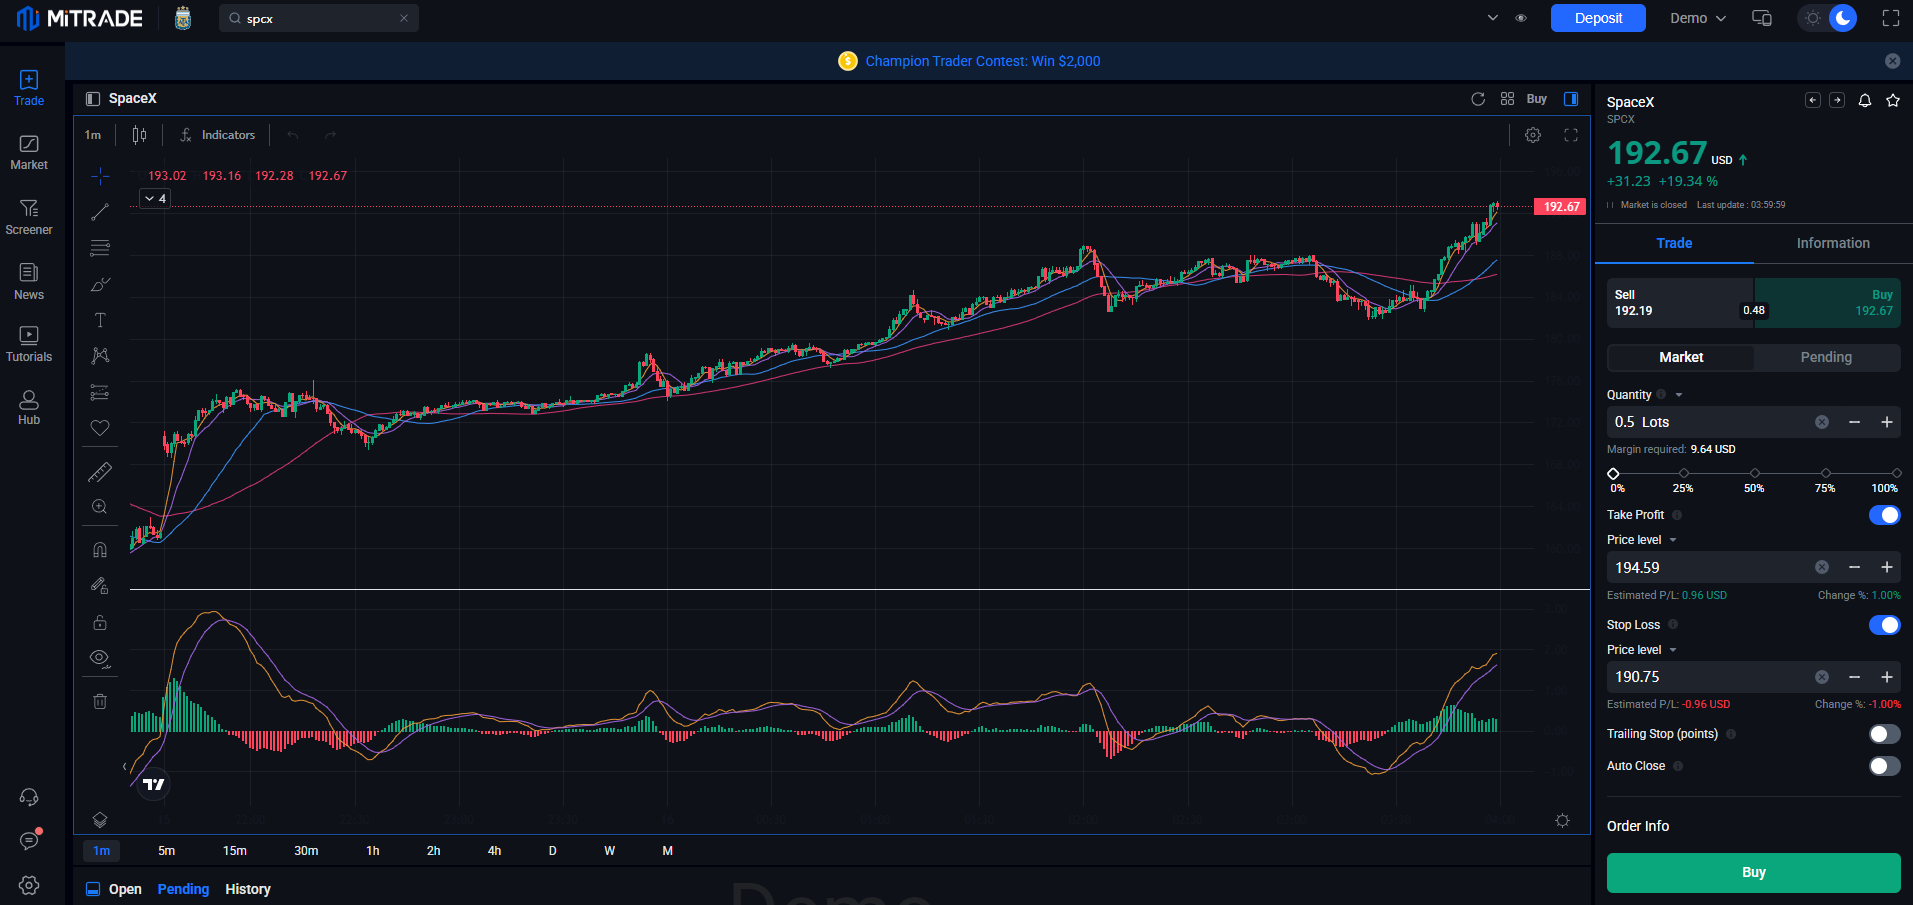The height and width of the screenshot is (905, 1913).
Task: Switch chart to 4h timeframe
Action: (494, 851)
